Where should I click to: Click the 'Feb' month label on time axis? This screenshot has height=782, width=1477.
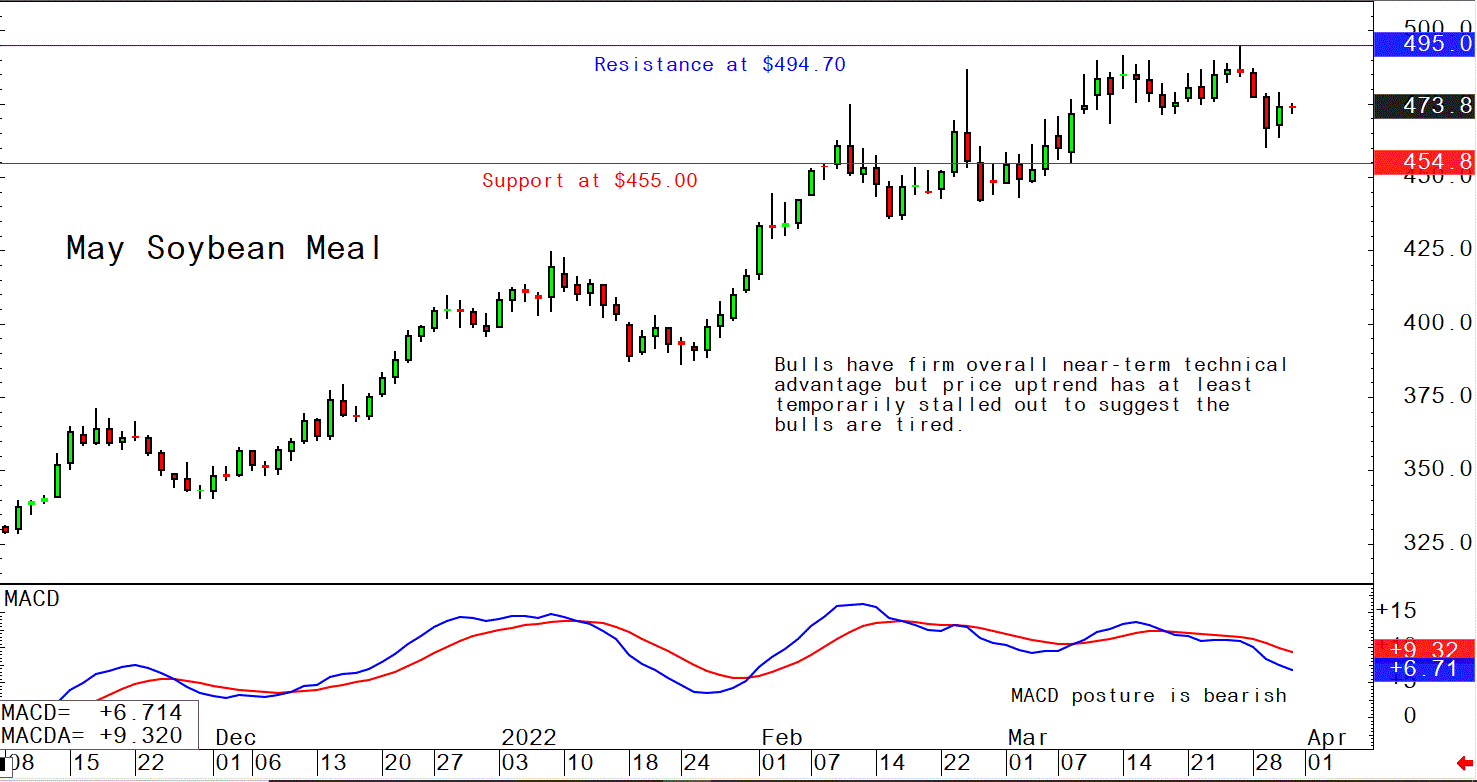pos(781,738)
